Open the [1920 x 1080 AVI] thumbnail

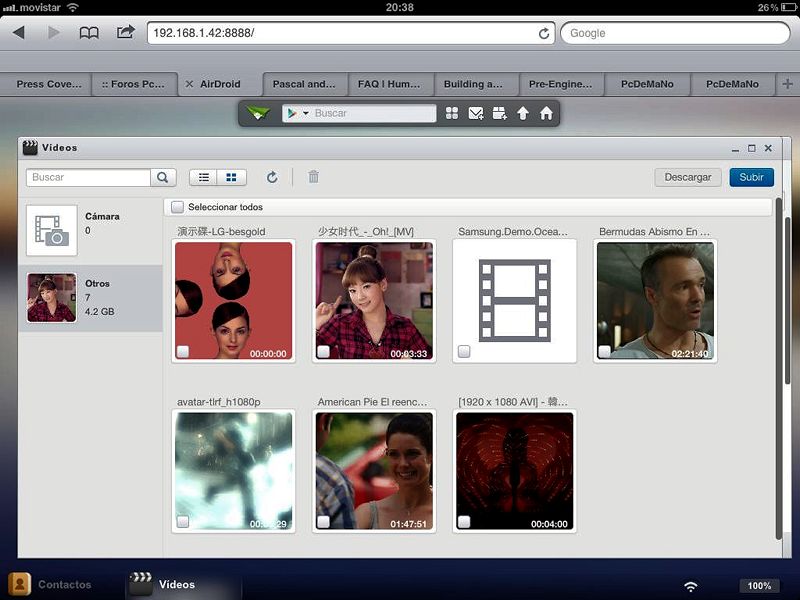click(x=515, y=471)
